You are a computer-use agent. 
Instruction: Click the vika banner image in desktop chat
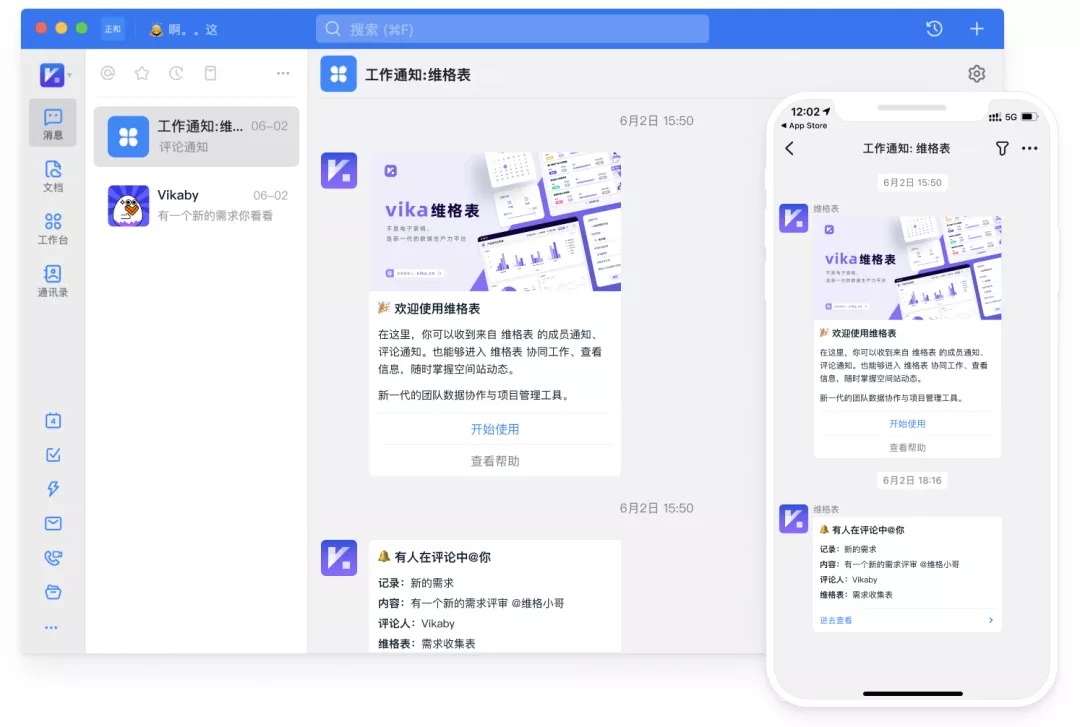[x=495, y=221]
